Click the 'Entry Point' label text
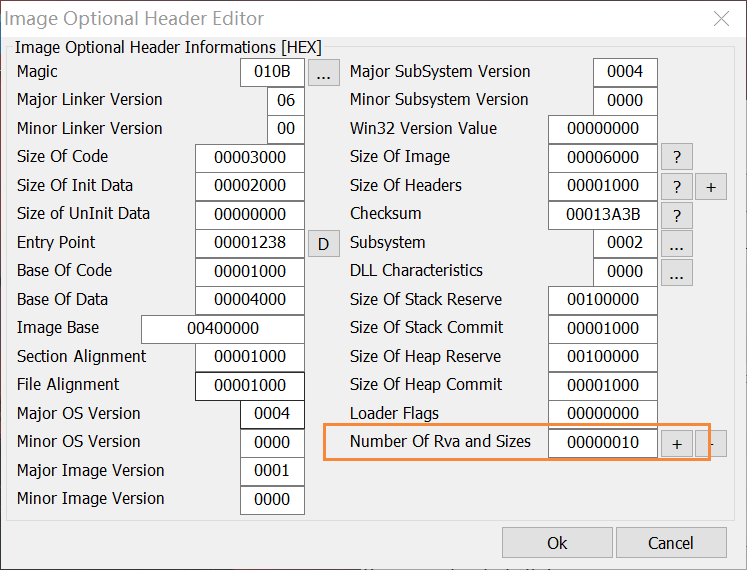 click(56, 243)
